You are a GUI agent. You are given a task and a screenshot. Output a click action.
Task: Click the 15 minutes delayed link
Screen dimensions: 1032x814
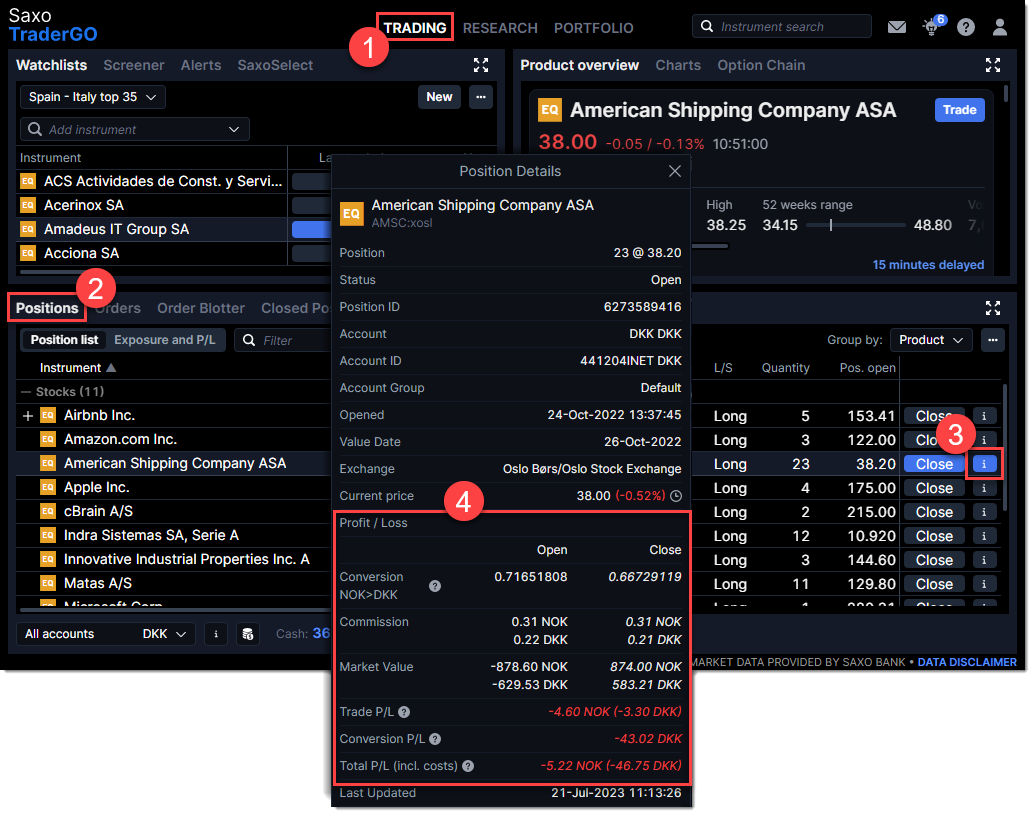928,265
